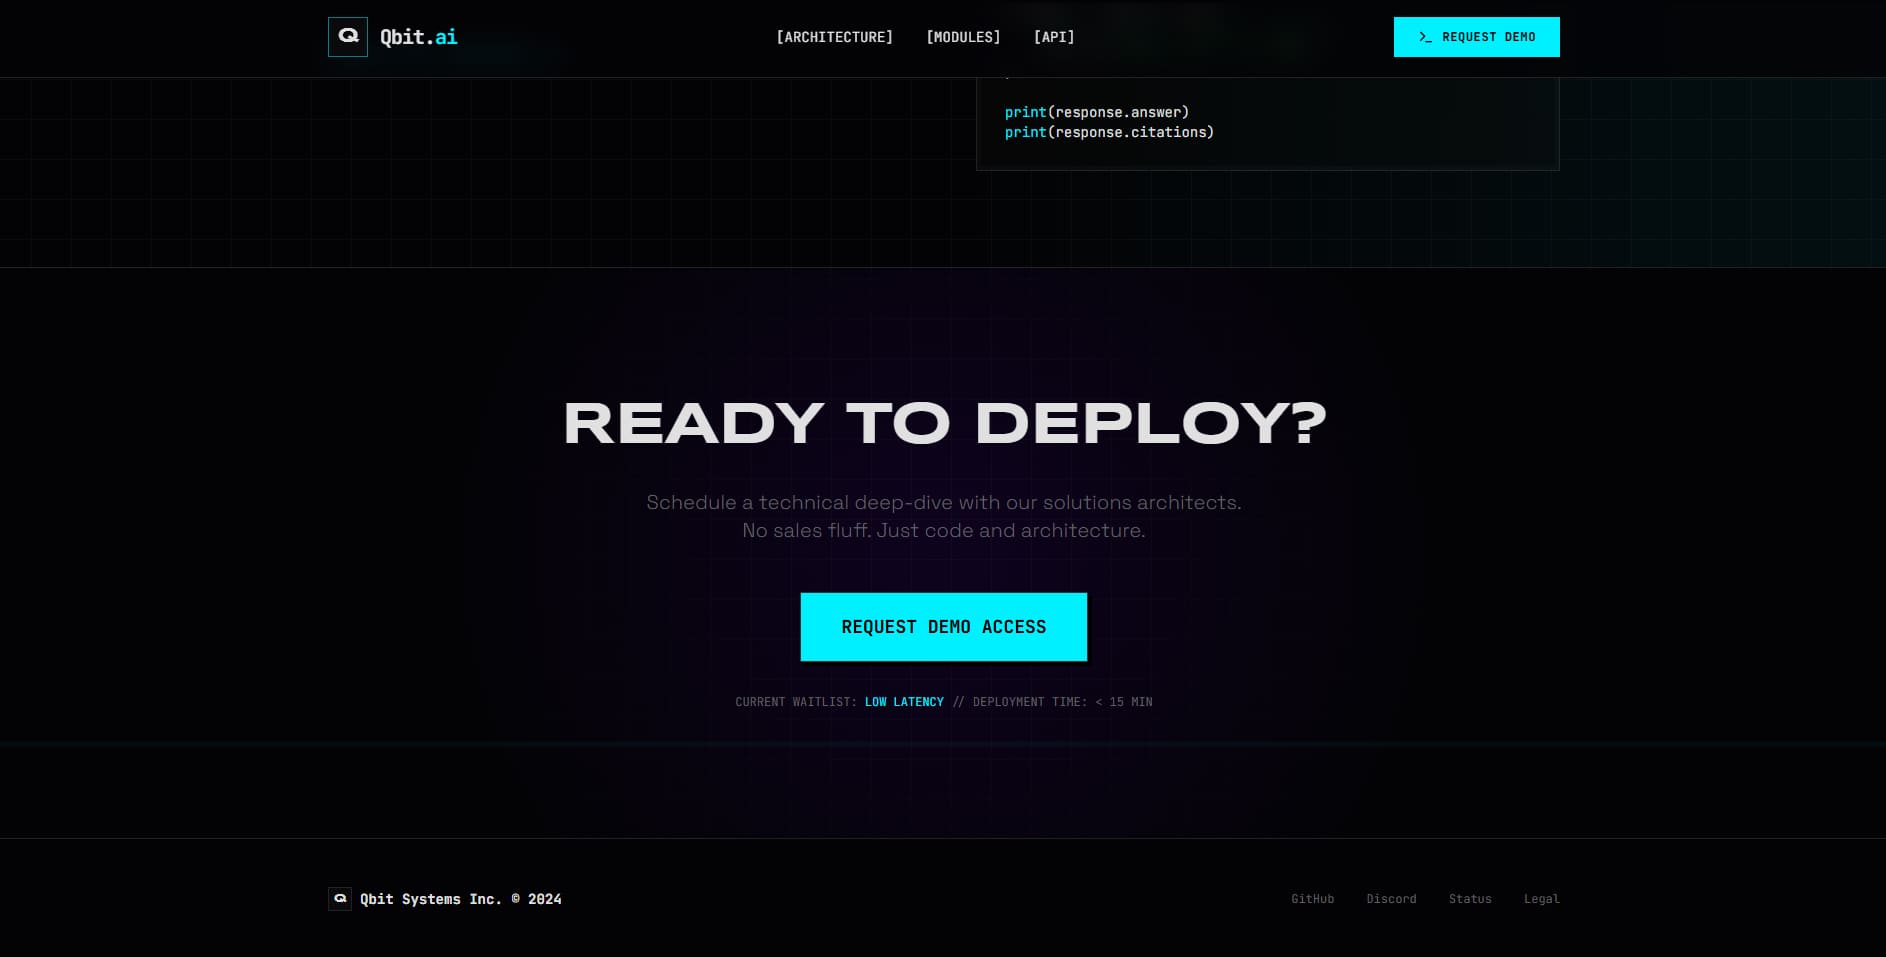Check the Status page footer link
Screen dimensions: 1886x957
1469,899
